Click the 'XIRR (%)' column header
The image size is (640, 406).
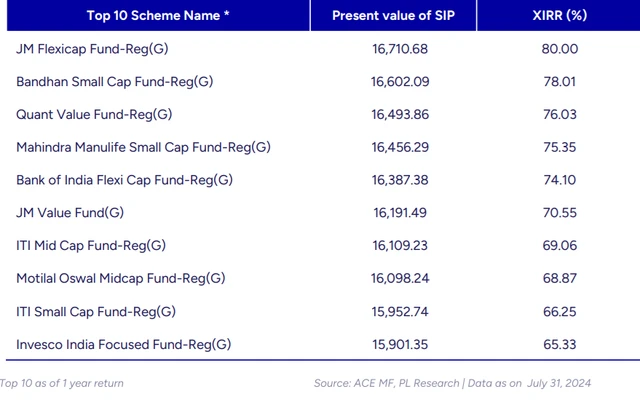point(559,16)
